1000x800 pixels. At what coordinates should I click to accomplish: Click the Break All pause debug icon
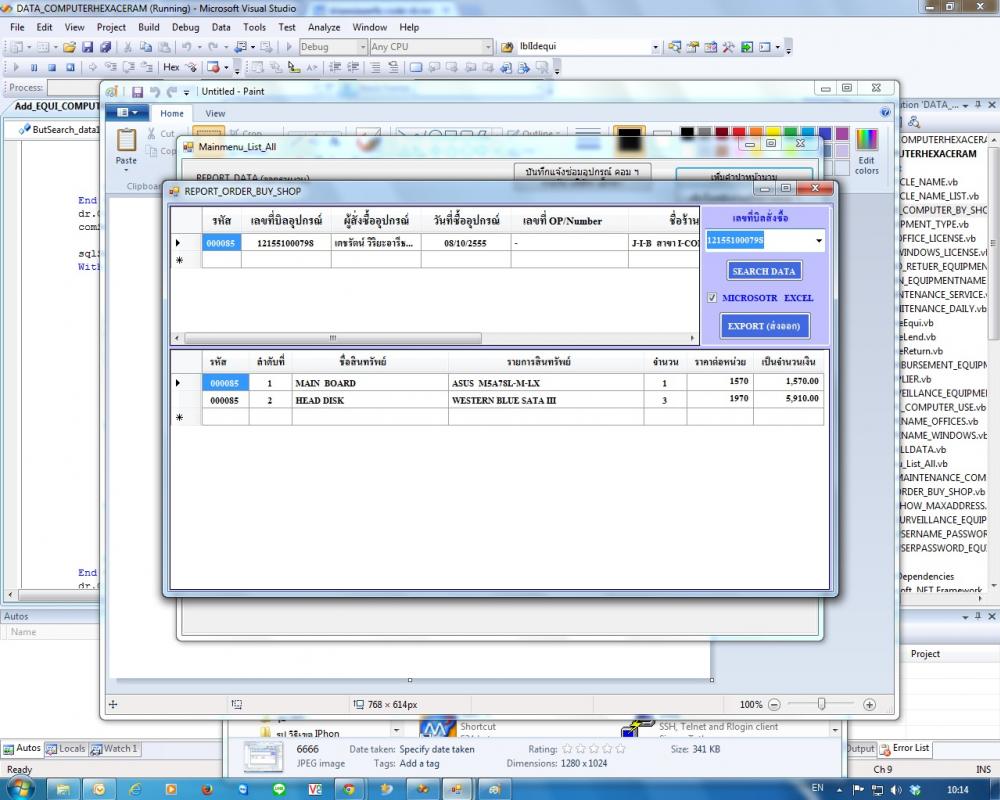[34, 67]
